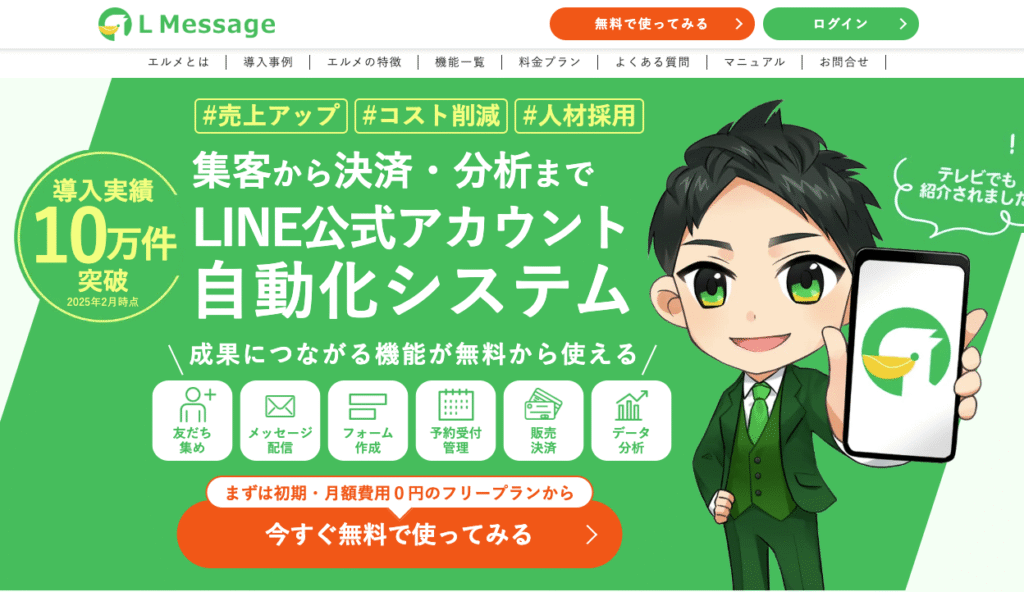Open the 予約受付管理 calendar icon
This screenshot has height=592, width=1024.
point(456,405)
